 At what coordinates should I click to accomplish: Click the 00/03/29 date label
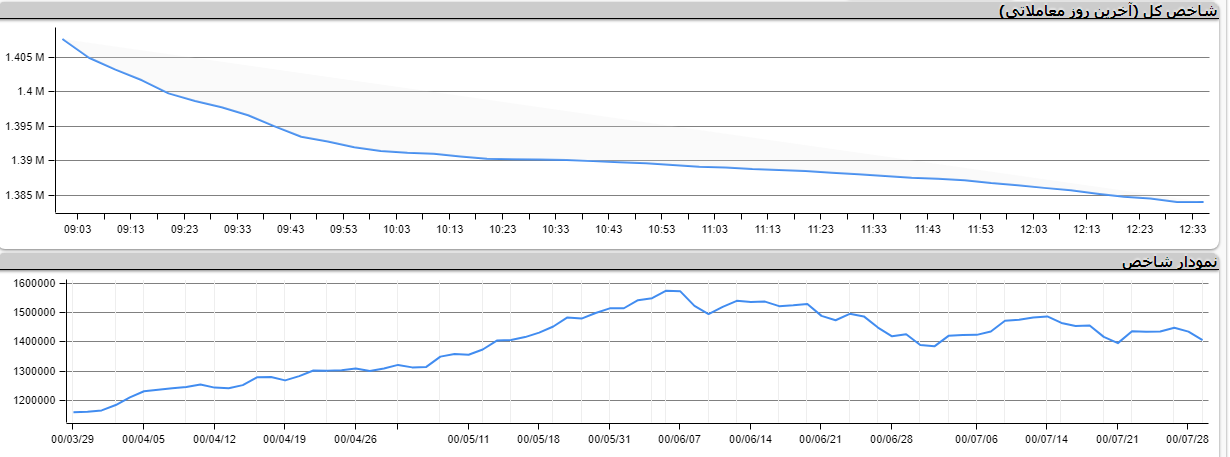(72, 438)
